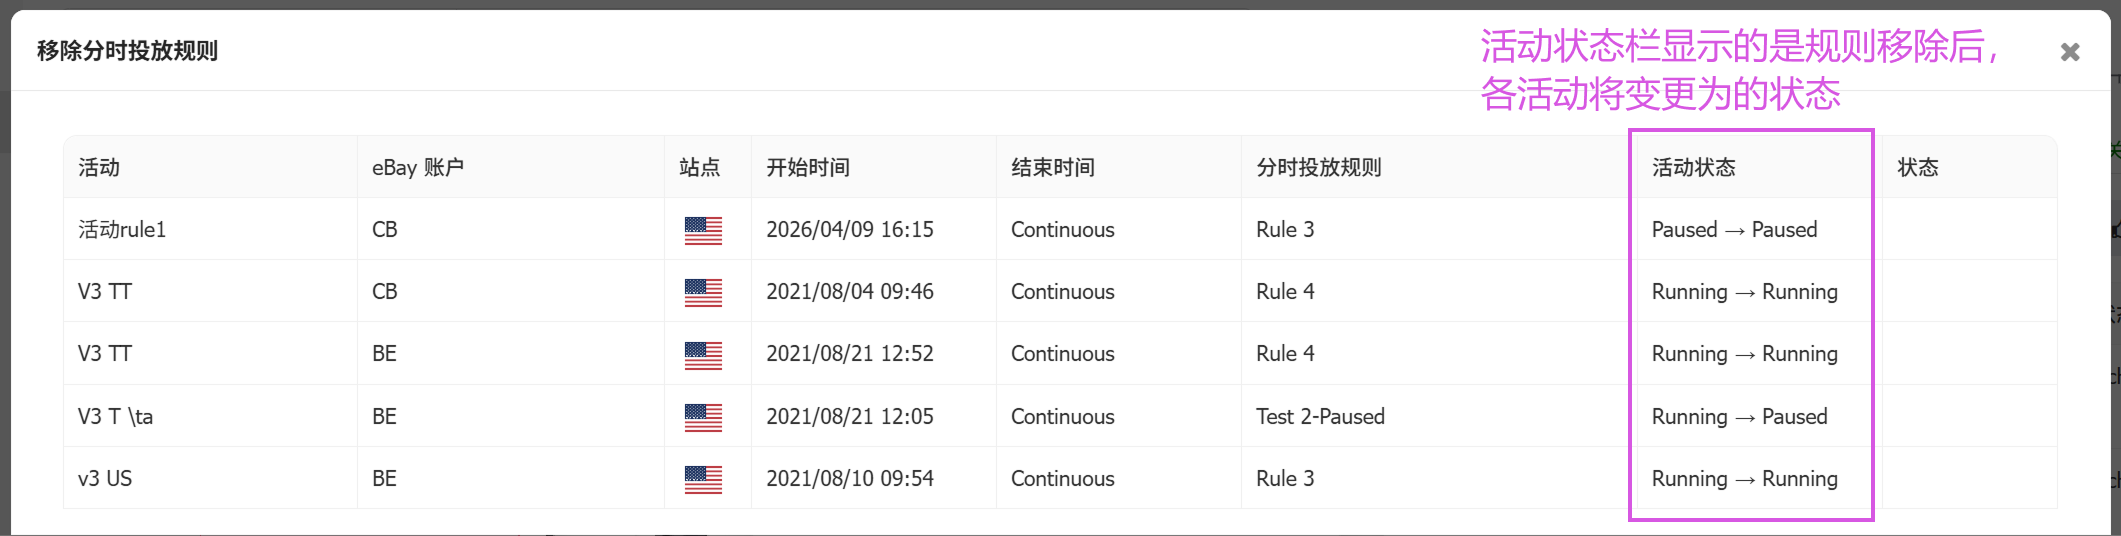
Task: Select the Test 2-Paused rule cell
Action: pyautogui.click(x=1320, y=417)
